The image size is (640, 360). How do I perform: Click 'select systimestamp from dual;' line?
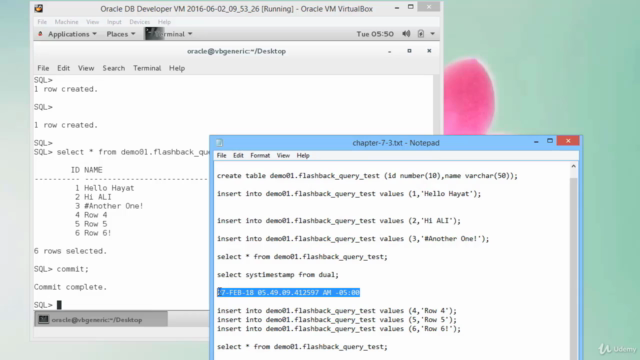[x=278, y=275]
